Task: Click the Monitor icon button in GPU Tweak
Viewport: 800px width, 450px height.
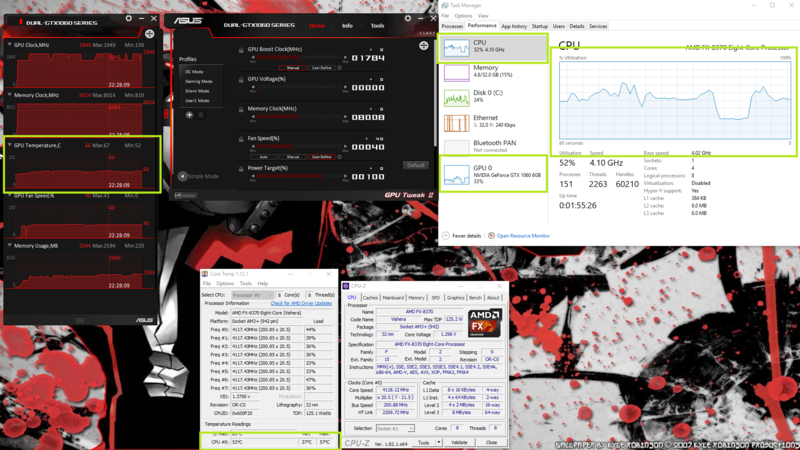Action: click(x=186, y=195)
